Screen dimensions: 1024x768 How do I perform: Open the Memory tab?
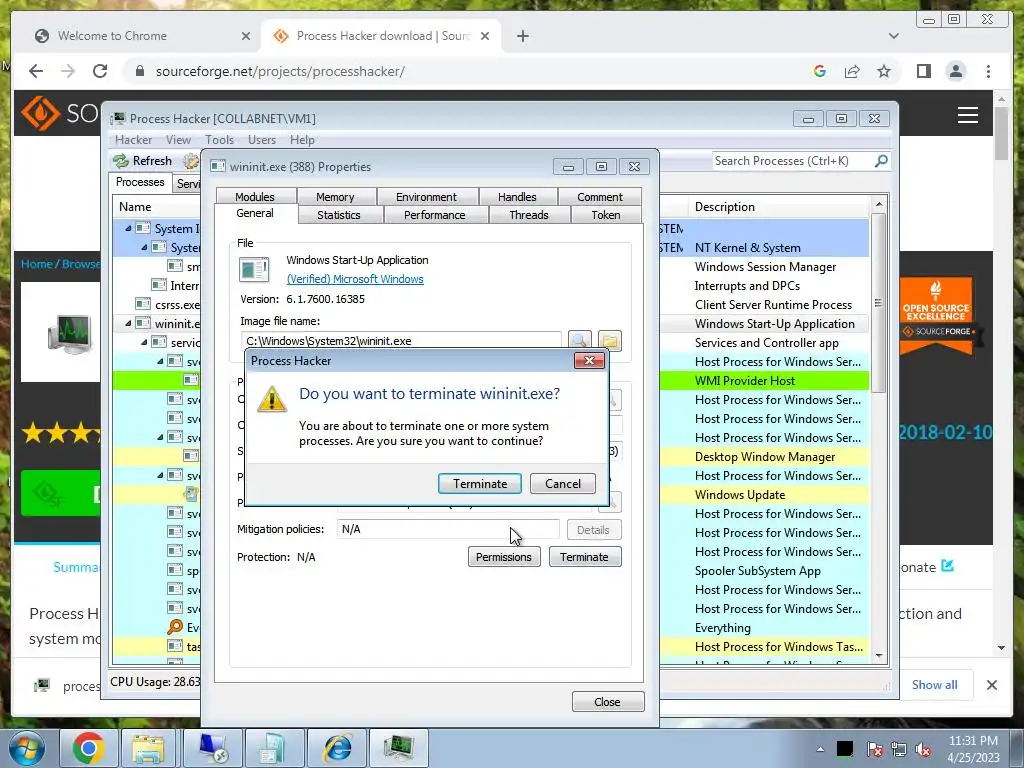(x=335, y=197)
